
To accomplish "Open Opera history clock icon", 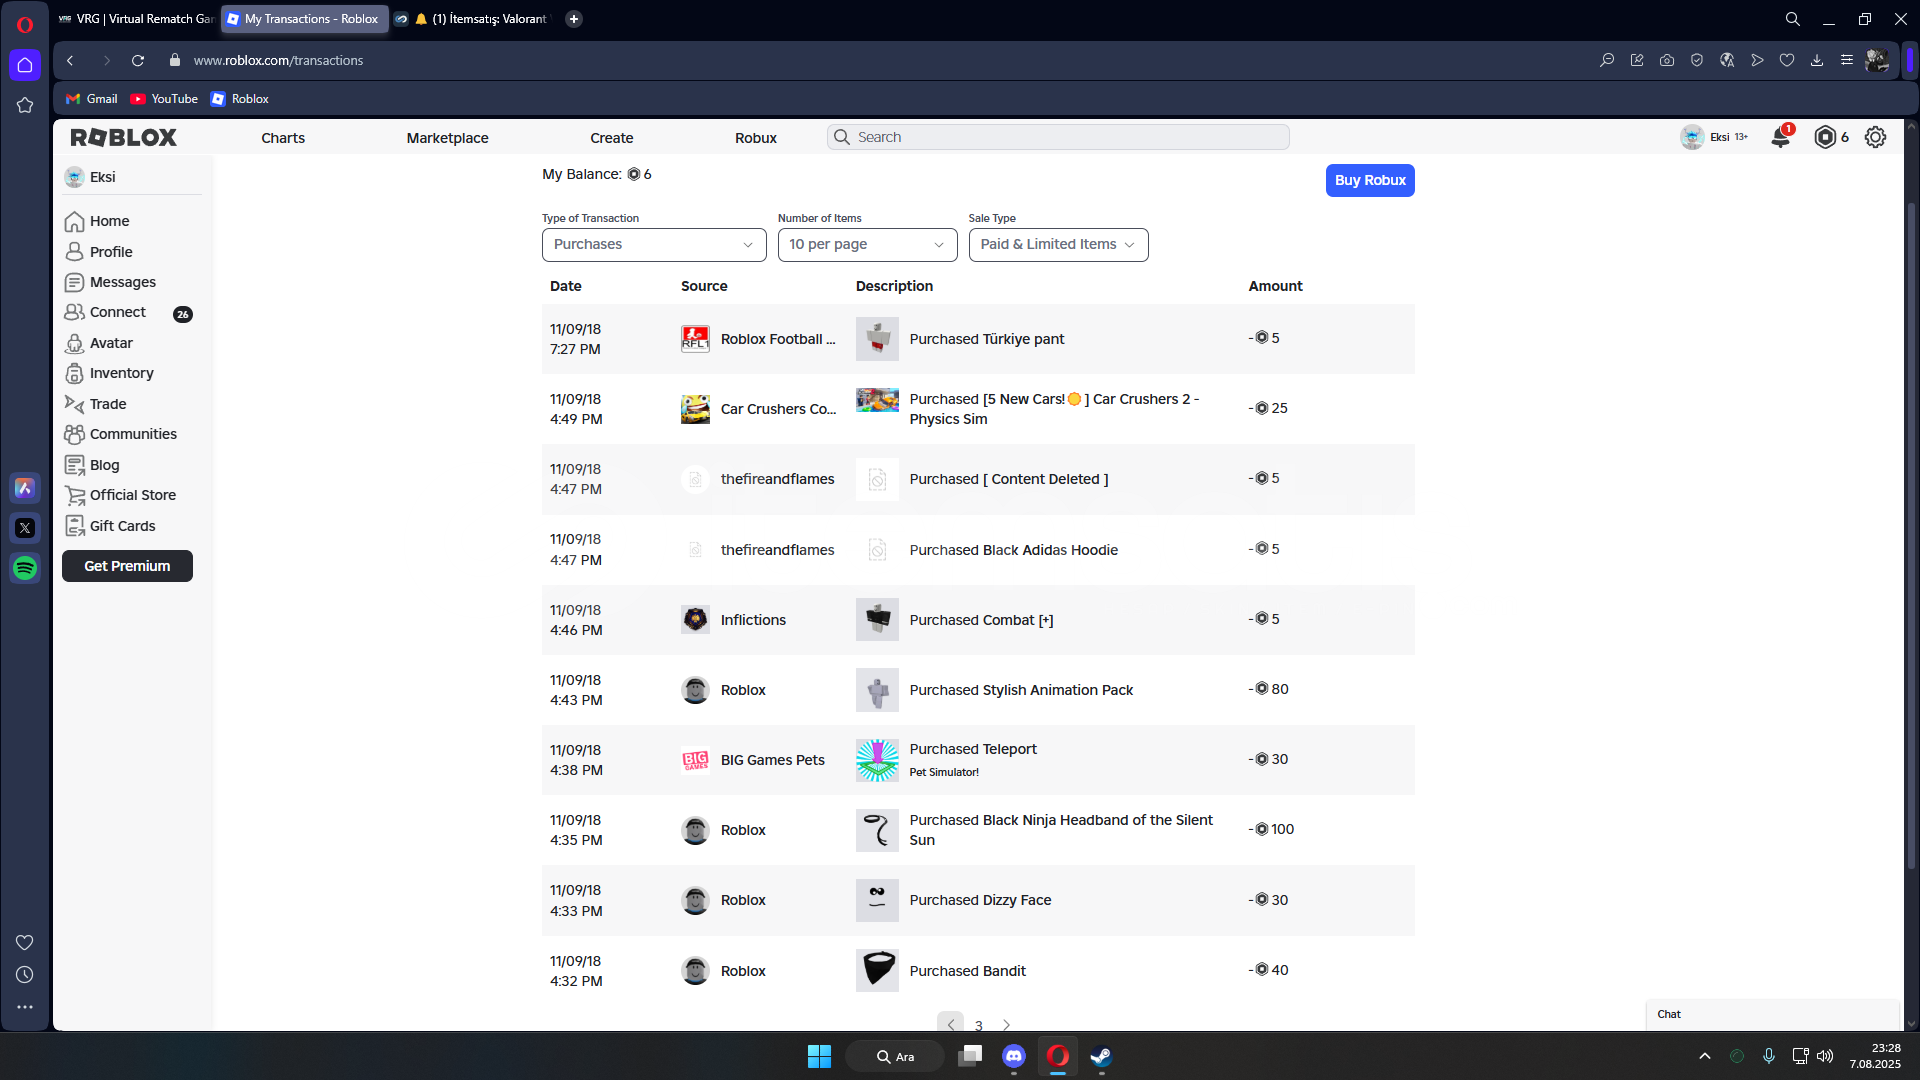I will [25, 975].
